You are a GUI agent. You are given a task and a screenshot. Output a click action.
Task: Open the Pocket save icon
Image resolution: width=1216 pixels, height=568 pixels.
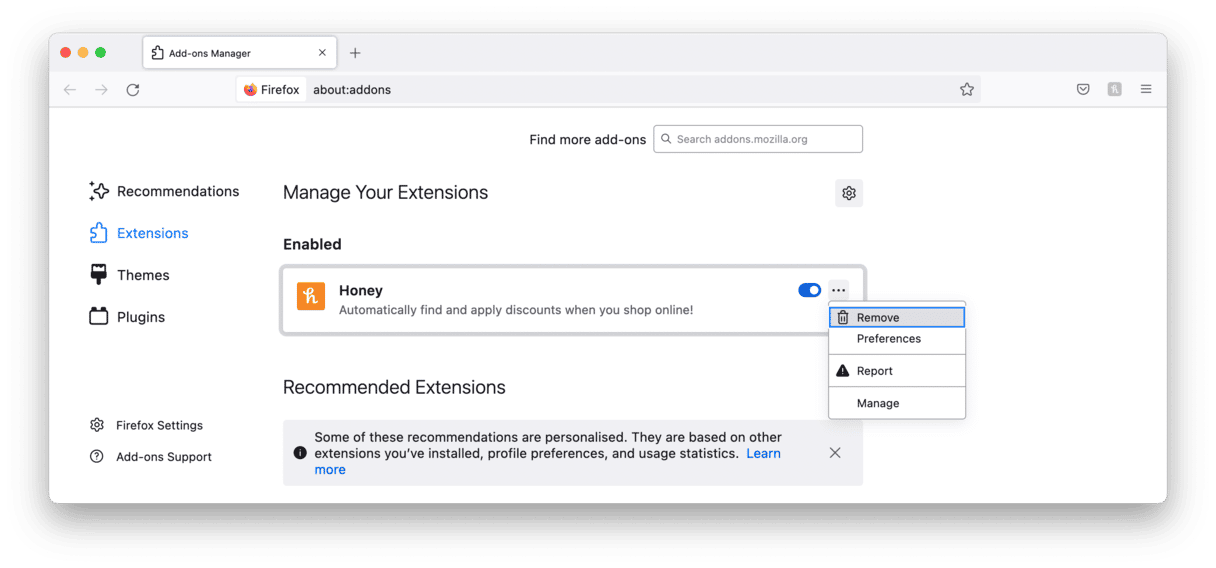[1083, 90]
